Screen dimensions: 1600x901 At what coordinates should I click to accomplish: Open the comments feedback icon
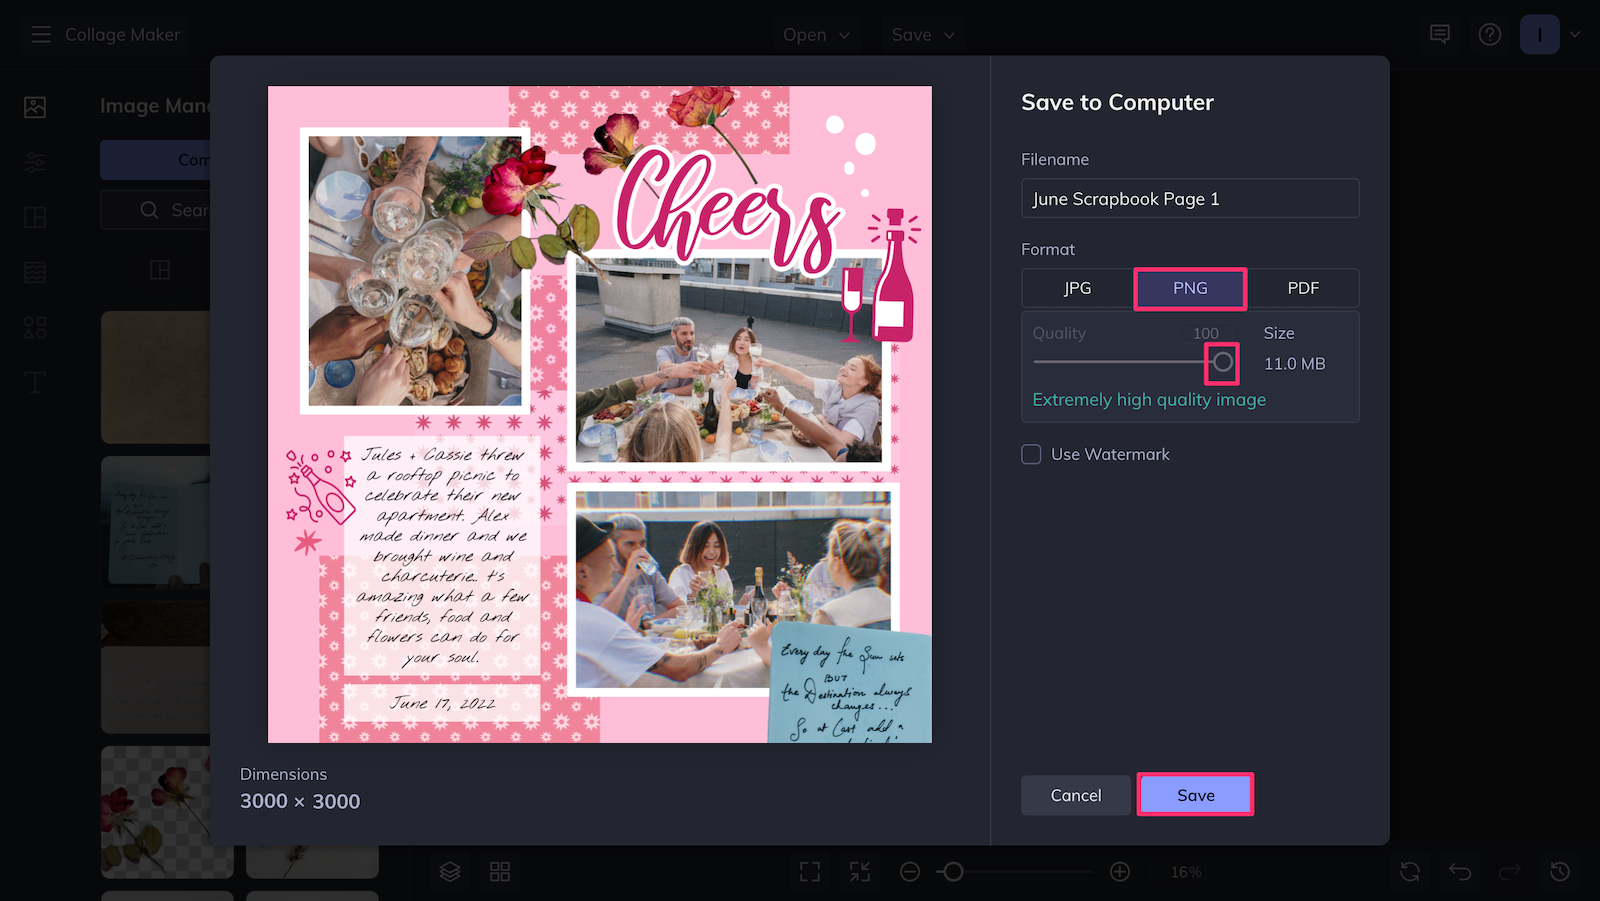pyautogui.click(x=1439, y=33)
